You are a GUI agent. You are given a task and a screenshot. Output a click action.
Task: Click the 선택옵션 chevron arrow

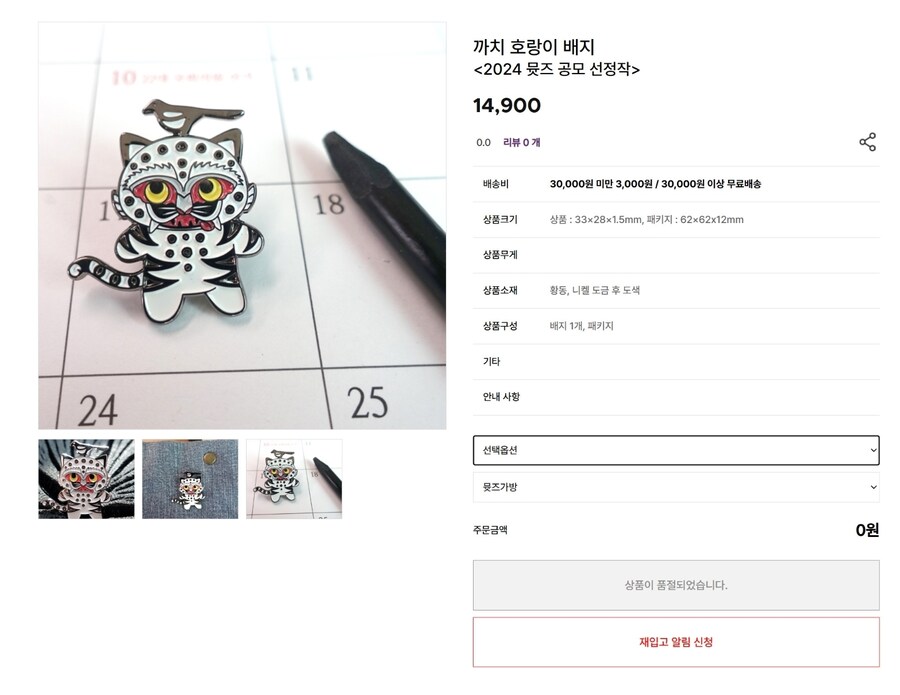871,451
